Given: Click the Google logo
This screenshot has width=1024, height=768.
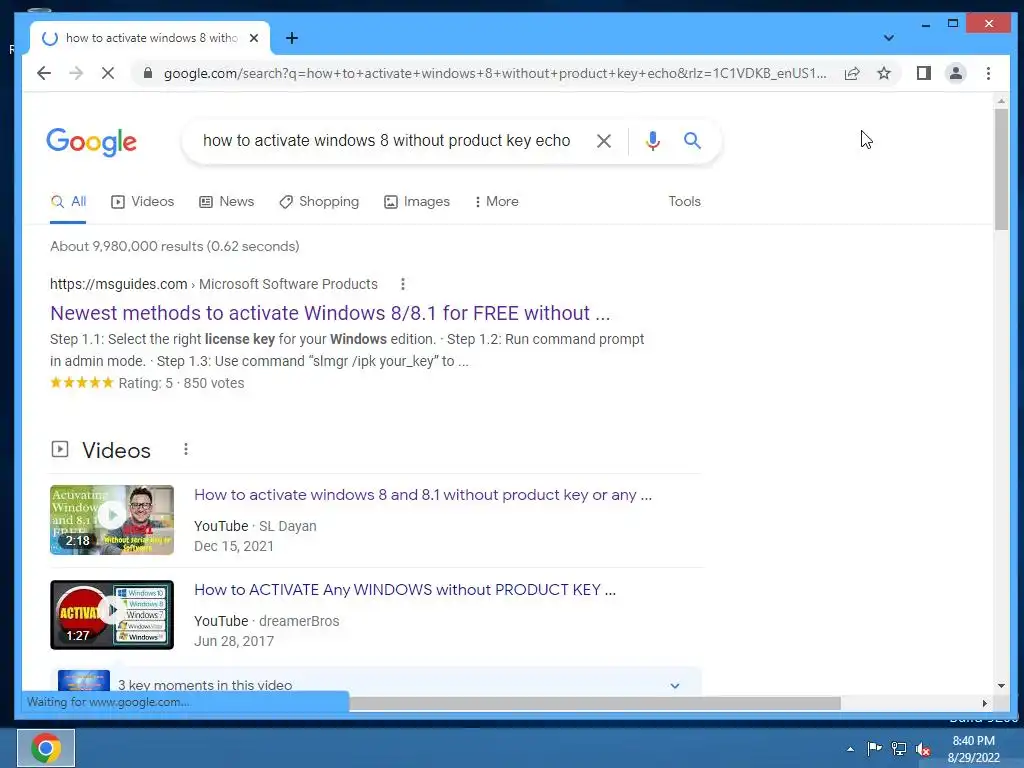Looking at the screenshot, I should click(91, 142).
